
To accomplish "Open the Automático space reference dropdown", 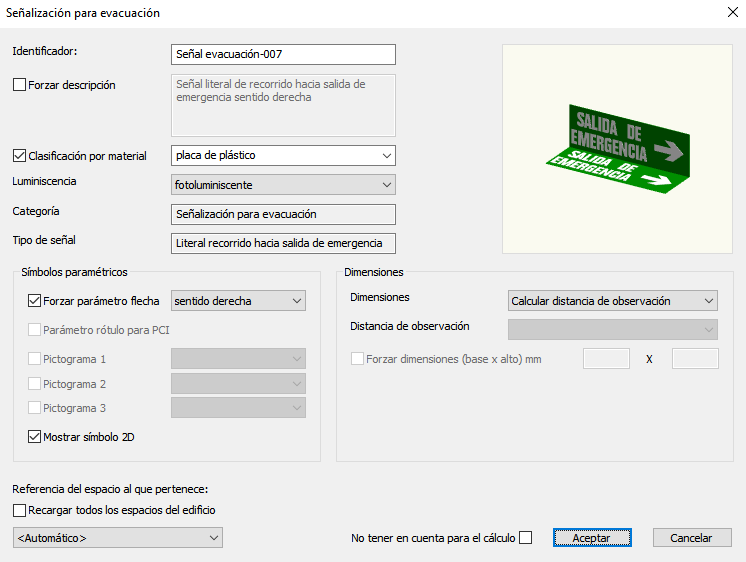I will coord(118,539).
